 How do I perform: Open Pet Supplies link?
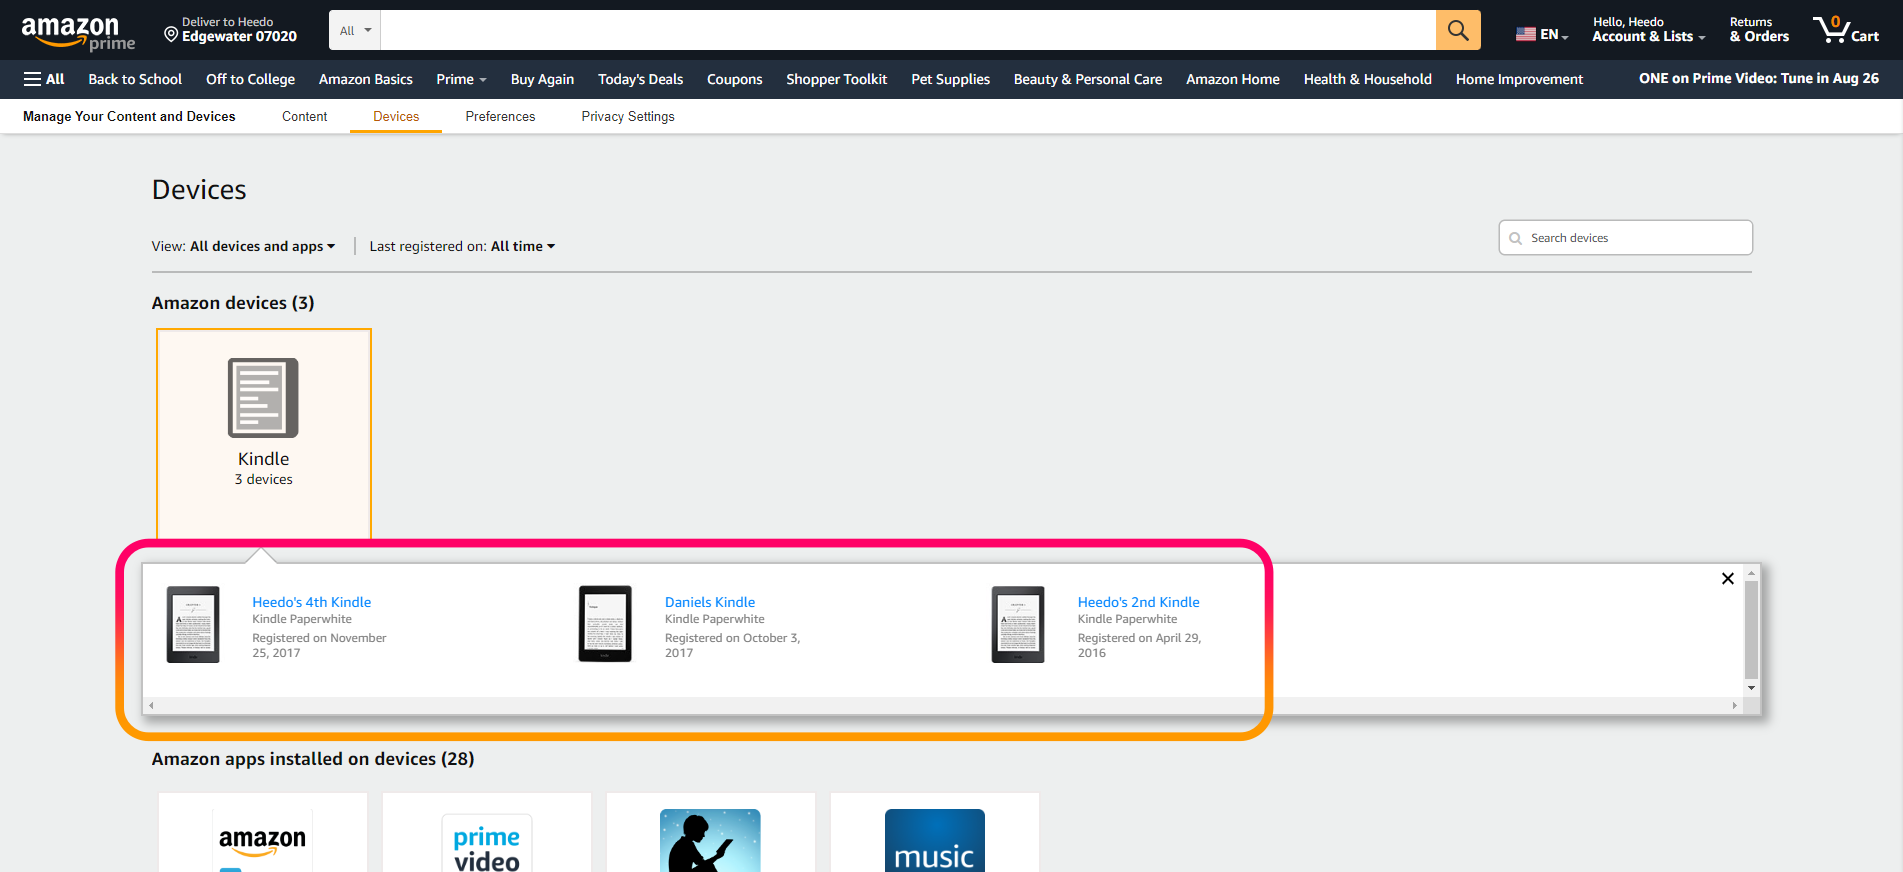950,79
